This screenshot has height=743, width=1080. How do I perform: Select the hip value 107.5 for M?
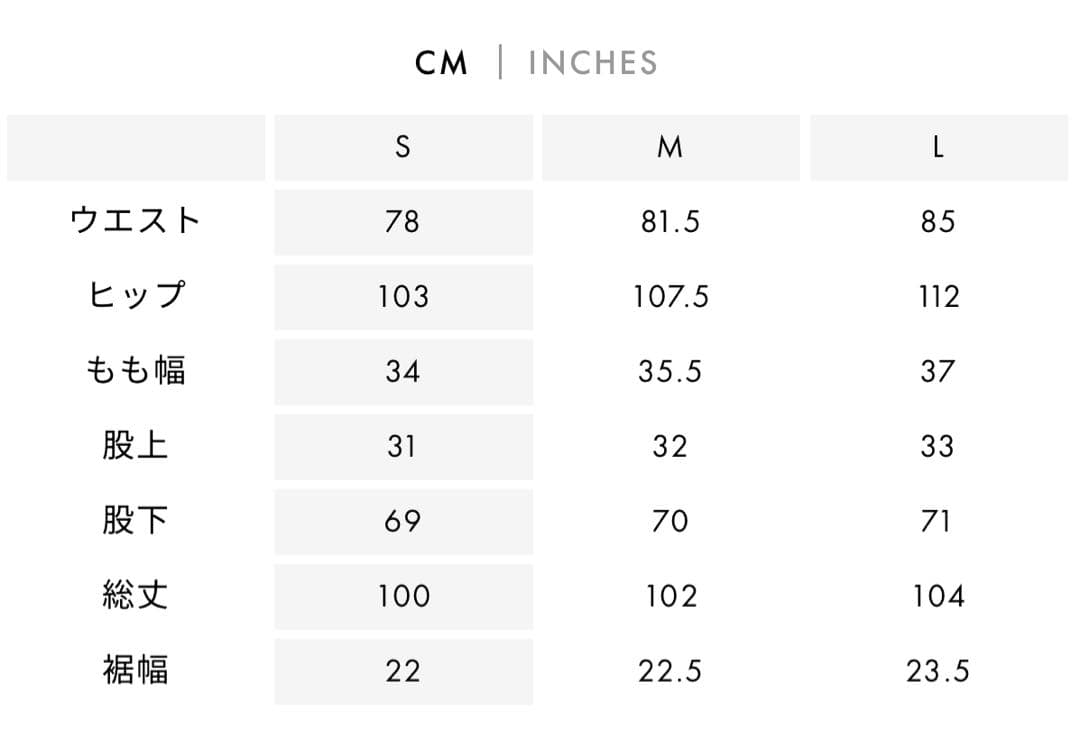pyautogui.click(x=670, y=297)
